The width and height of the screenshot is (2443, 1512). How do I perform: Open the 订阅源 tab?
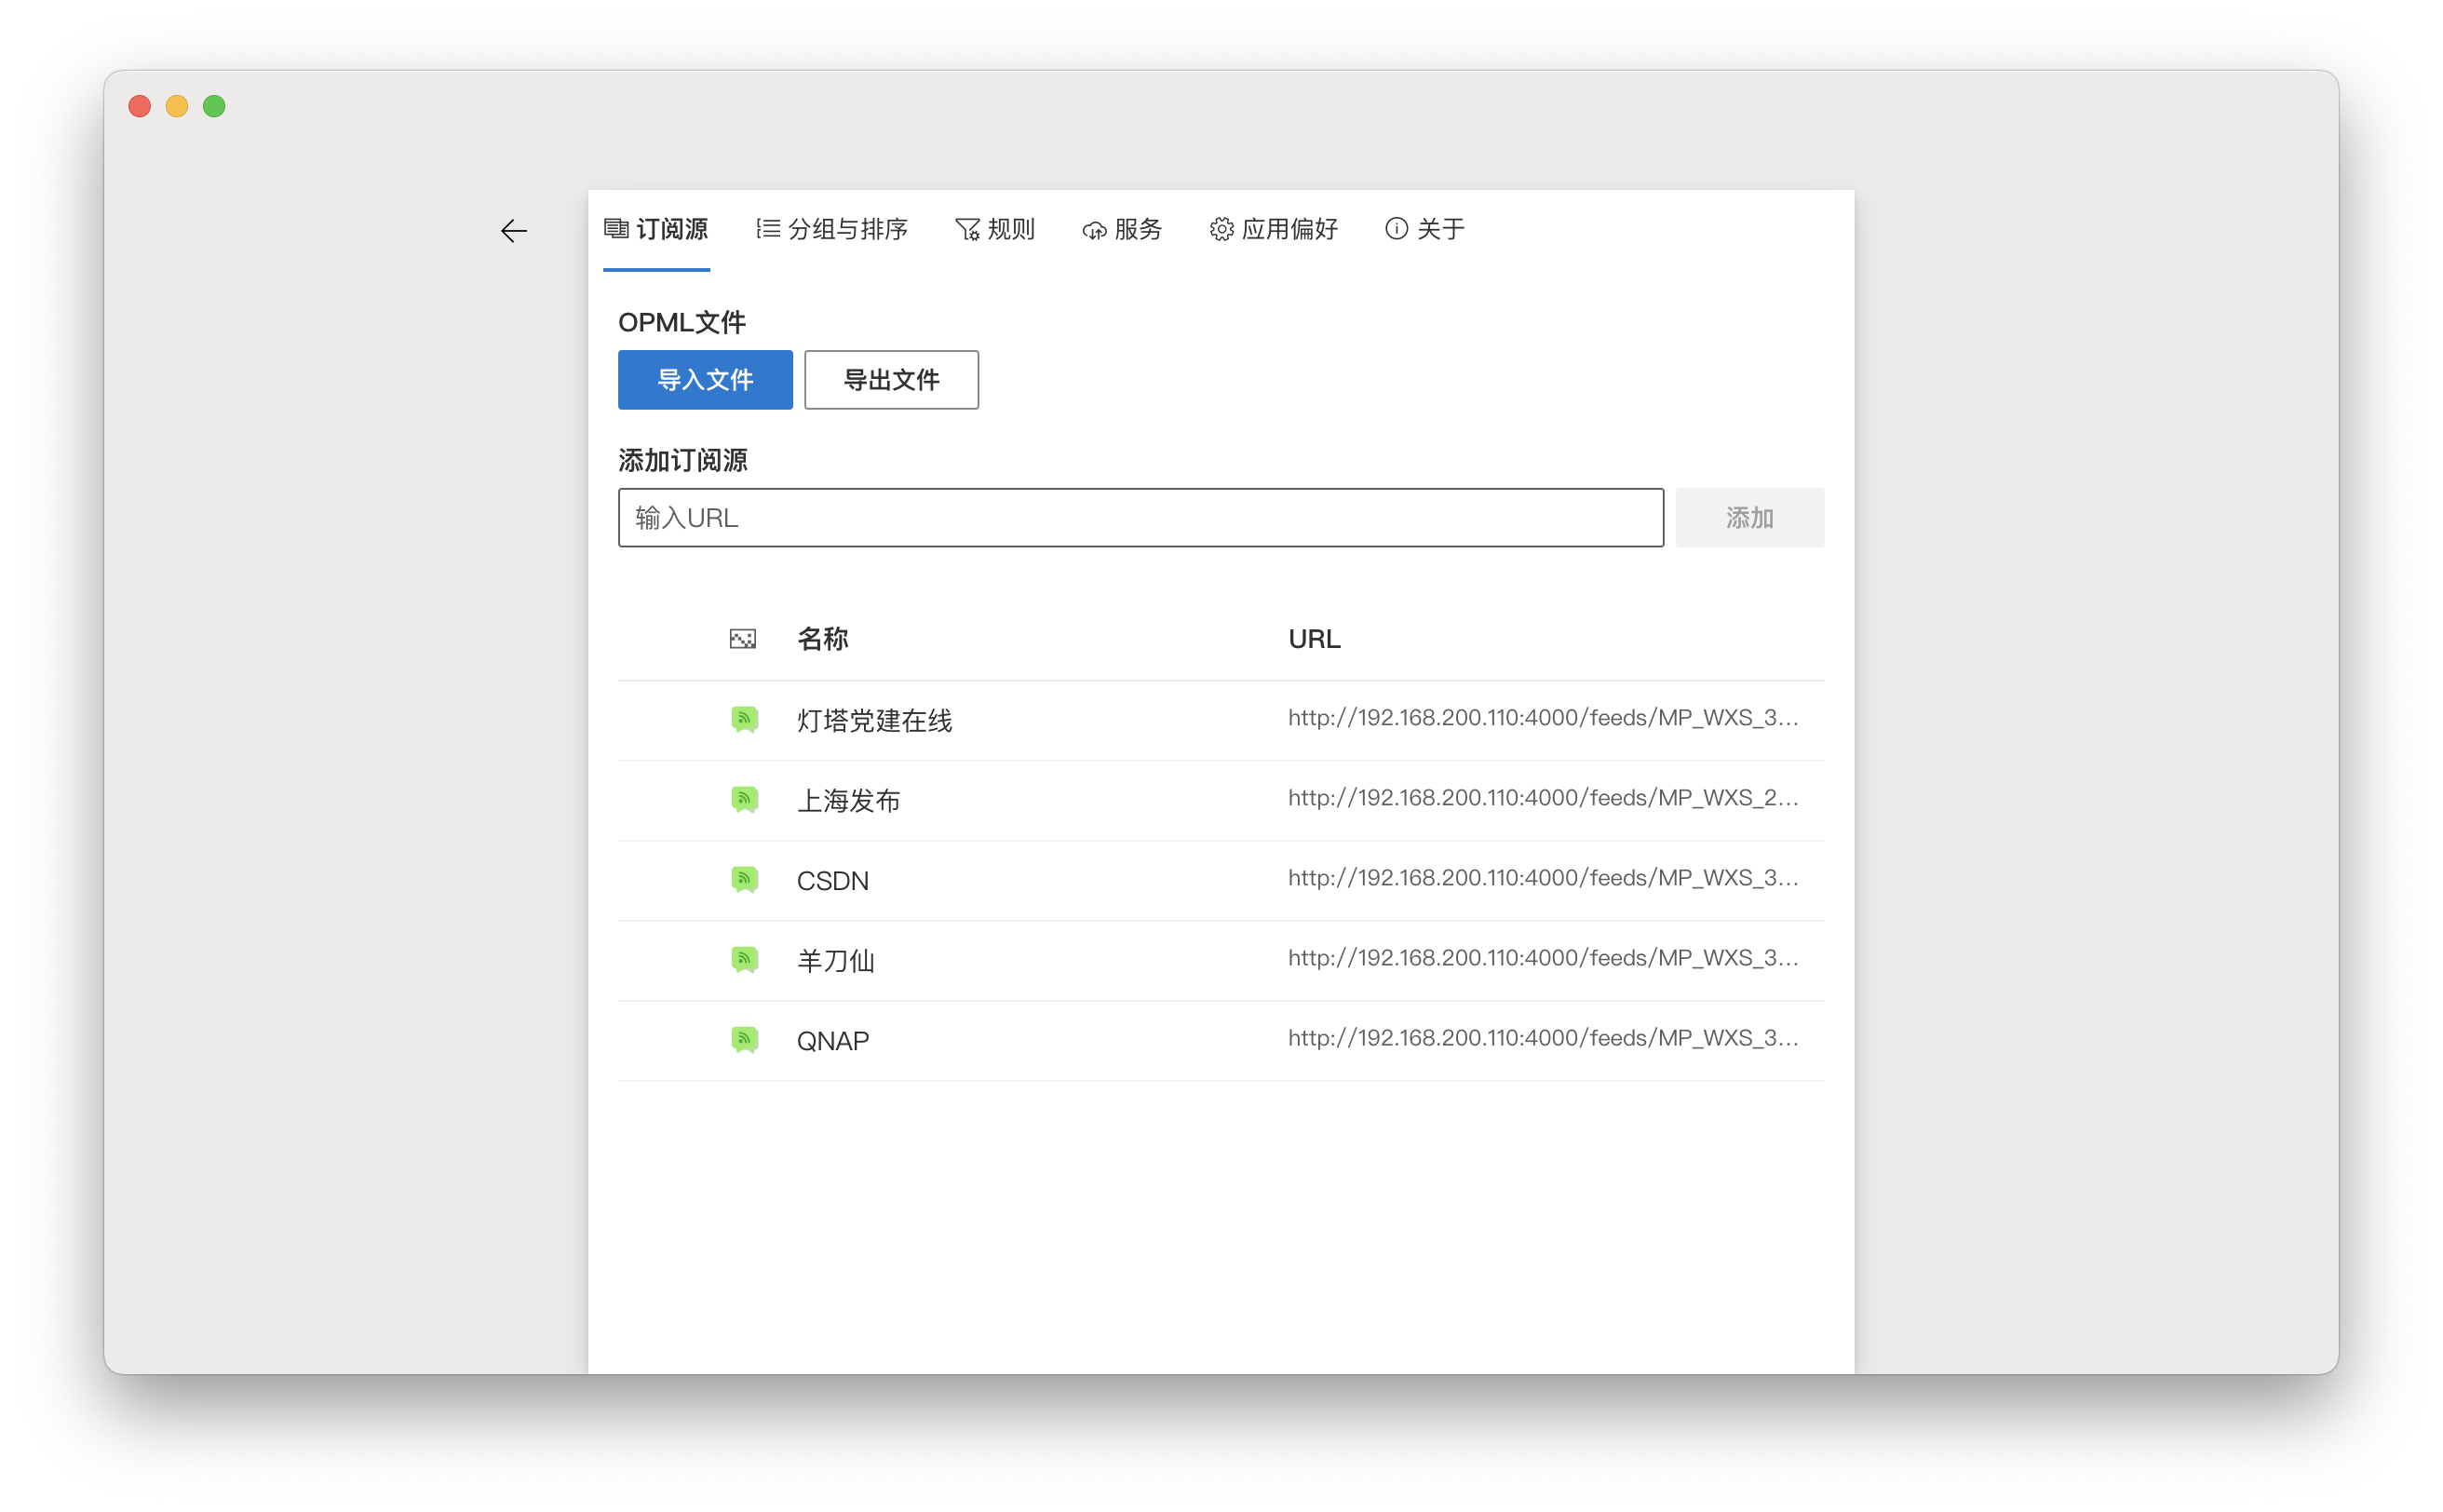656,229
